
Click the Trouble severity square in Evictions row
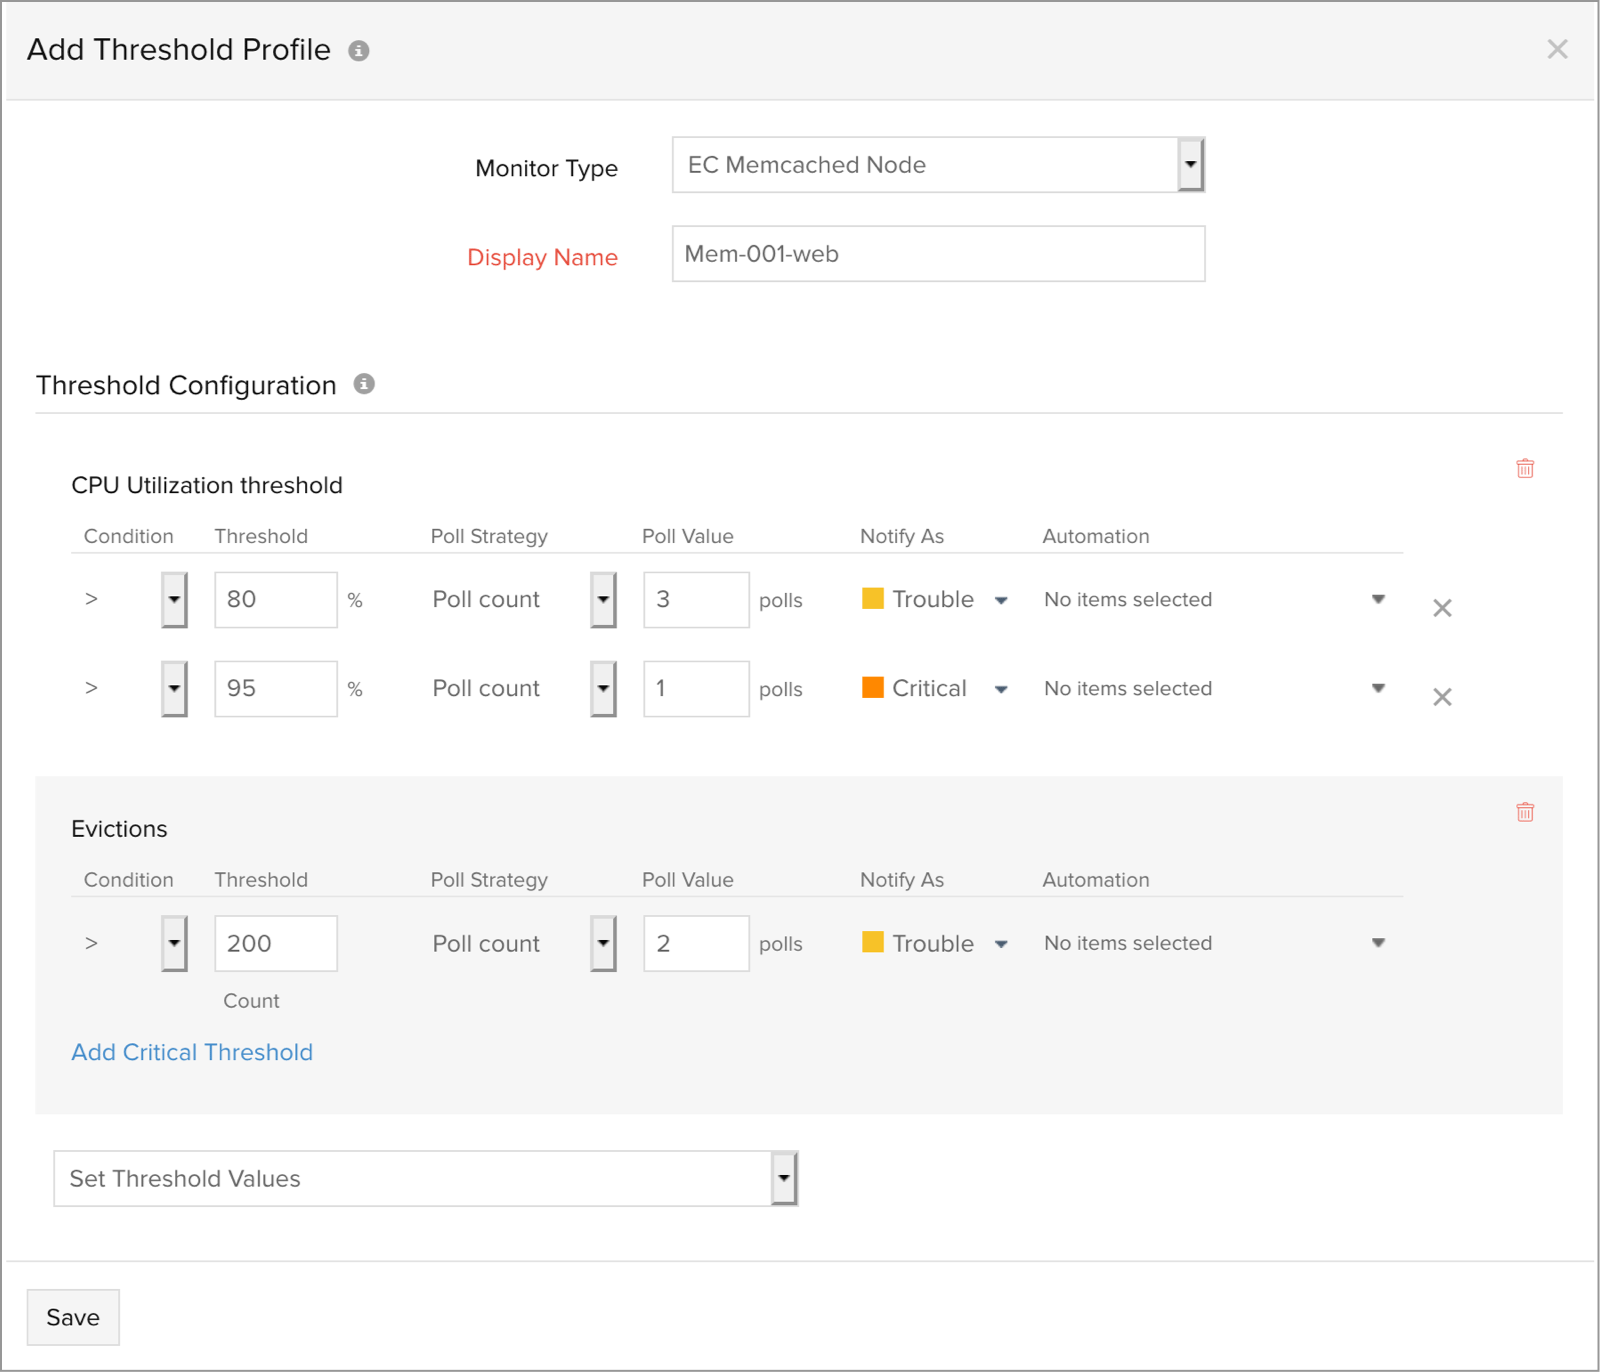coord(873,942)
